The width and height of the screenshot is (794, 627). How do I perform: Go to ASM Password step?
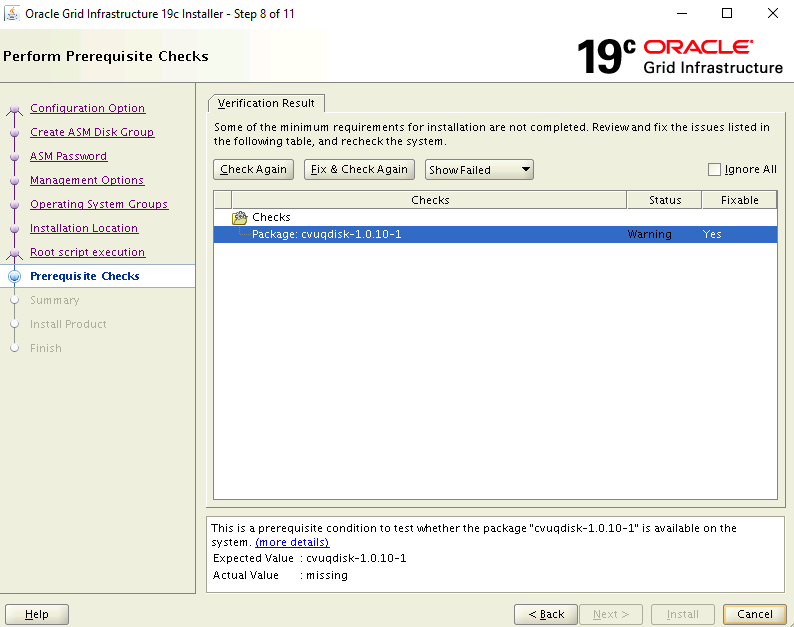(x=68, y=156)
